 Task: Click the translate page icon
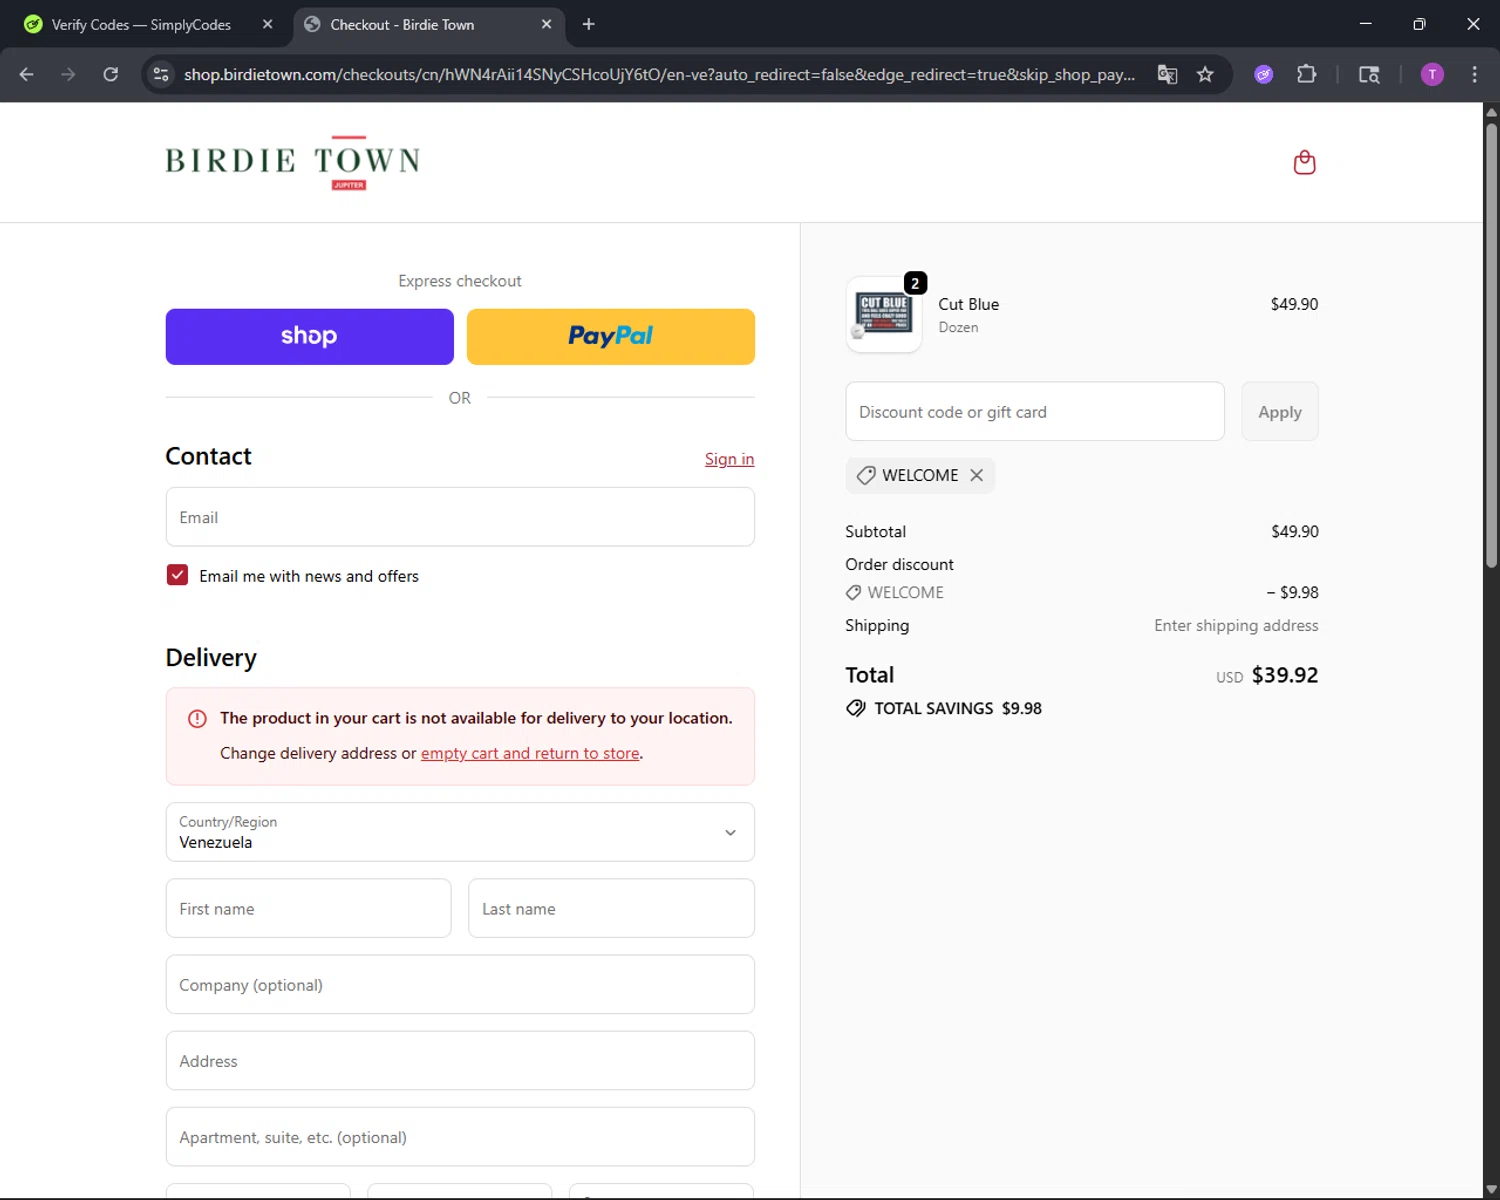tap(1167, 74)
